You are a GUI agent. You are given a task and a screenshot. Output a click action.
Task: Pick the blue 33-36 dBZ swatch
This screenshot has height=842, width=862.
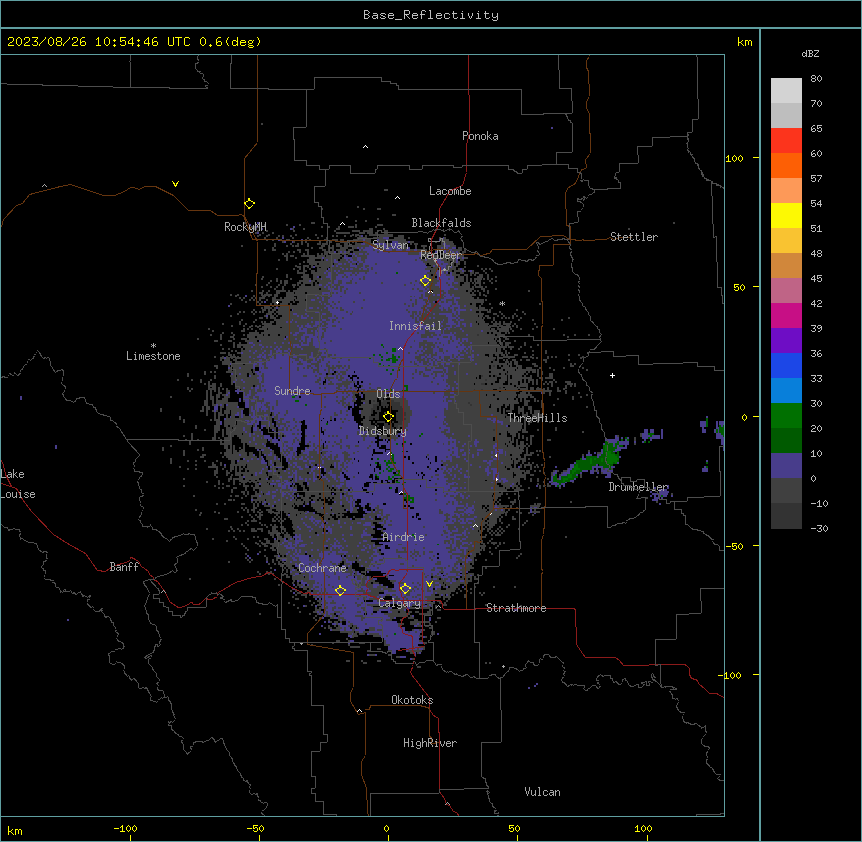786,365
